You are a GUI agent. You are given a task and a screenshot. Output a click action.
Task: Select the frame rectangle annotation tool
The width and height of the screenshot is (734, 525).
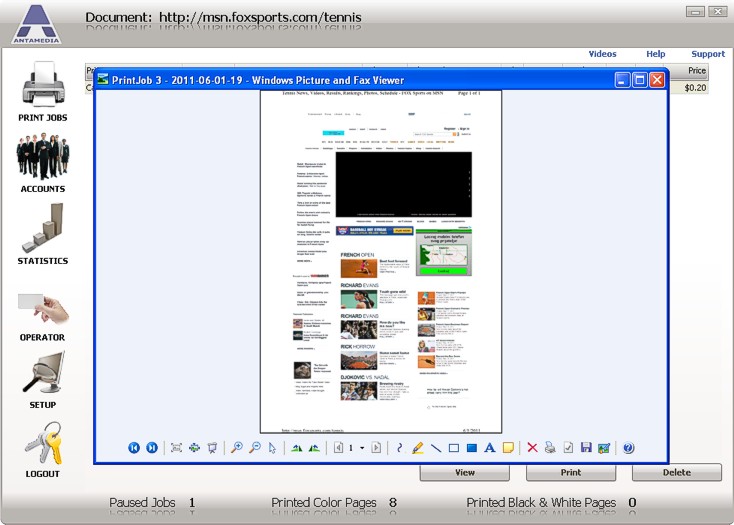pyautogui.click(x=454, y=448)
